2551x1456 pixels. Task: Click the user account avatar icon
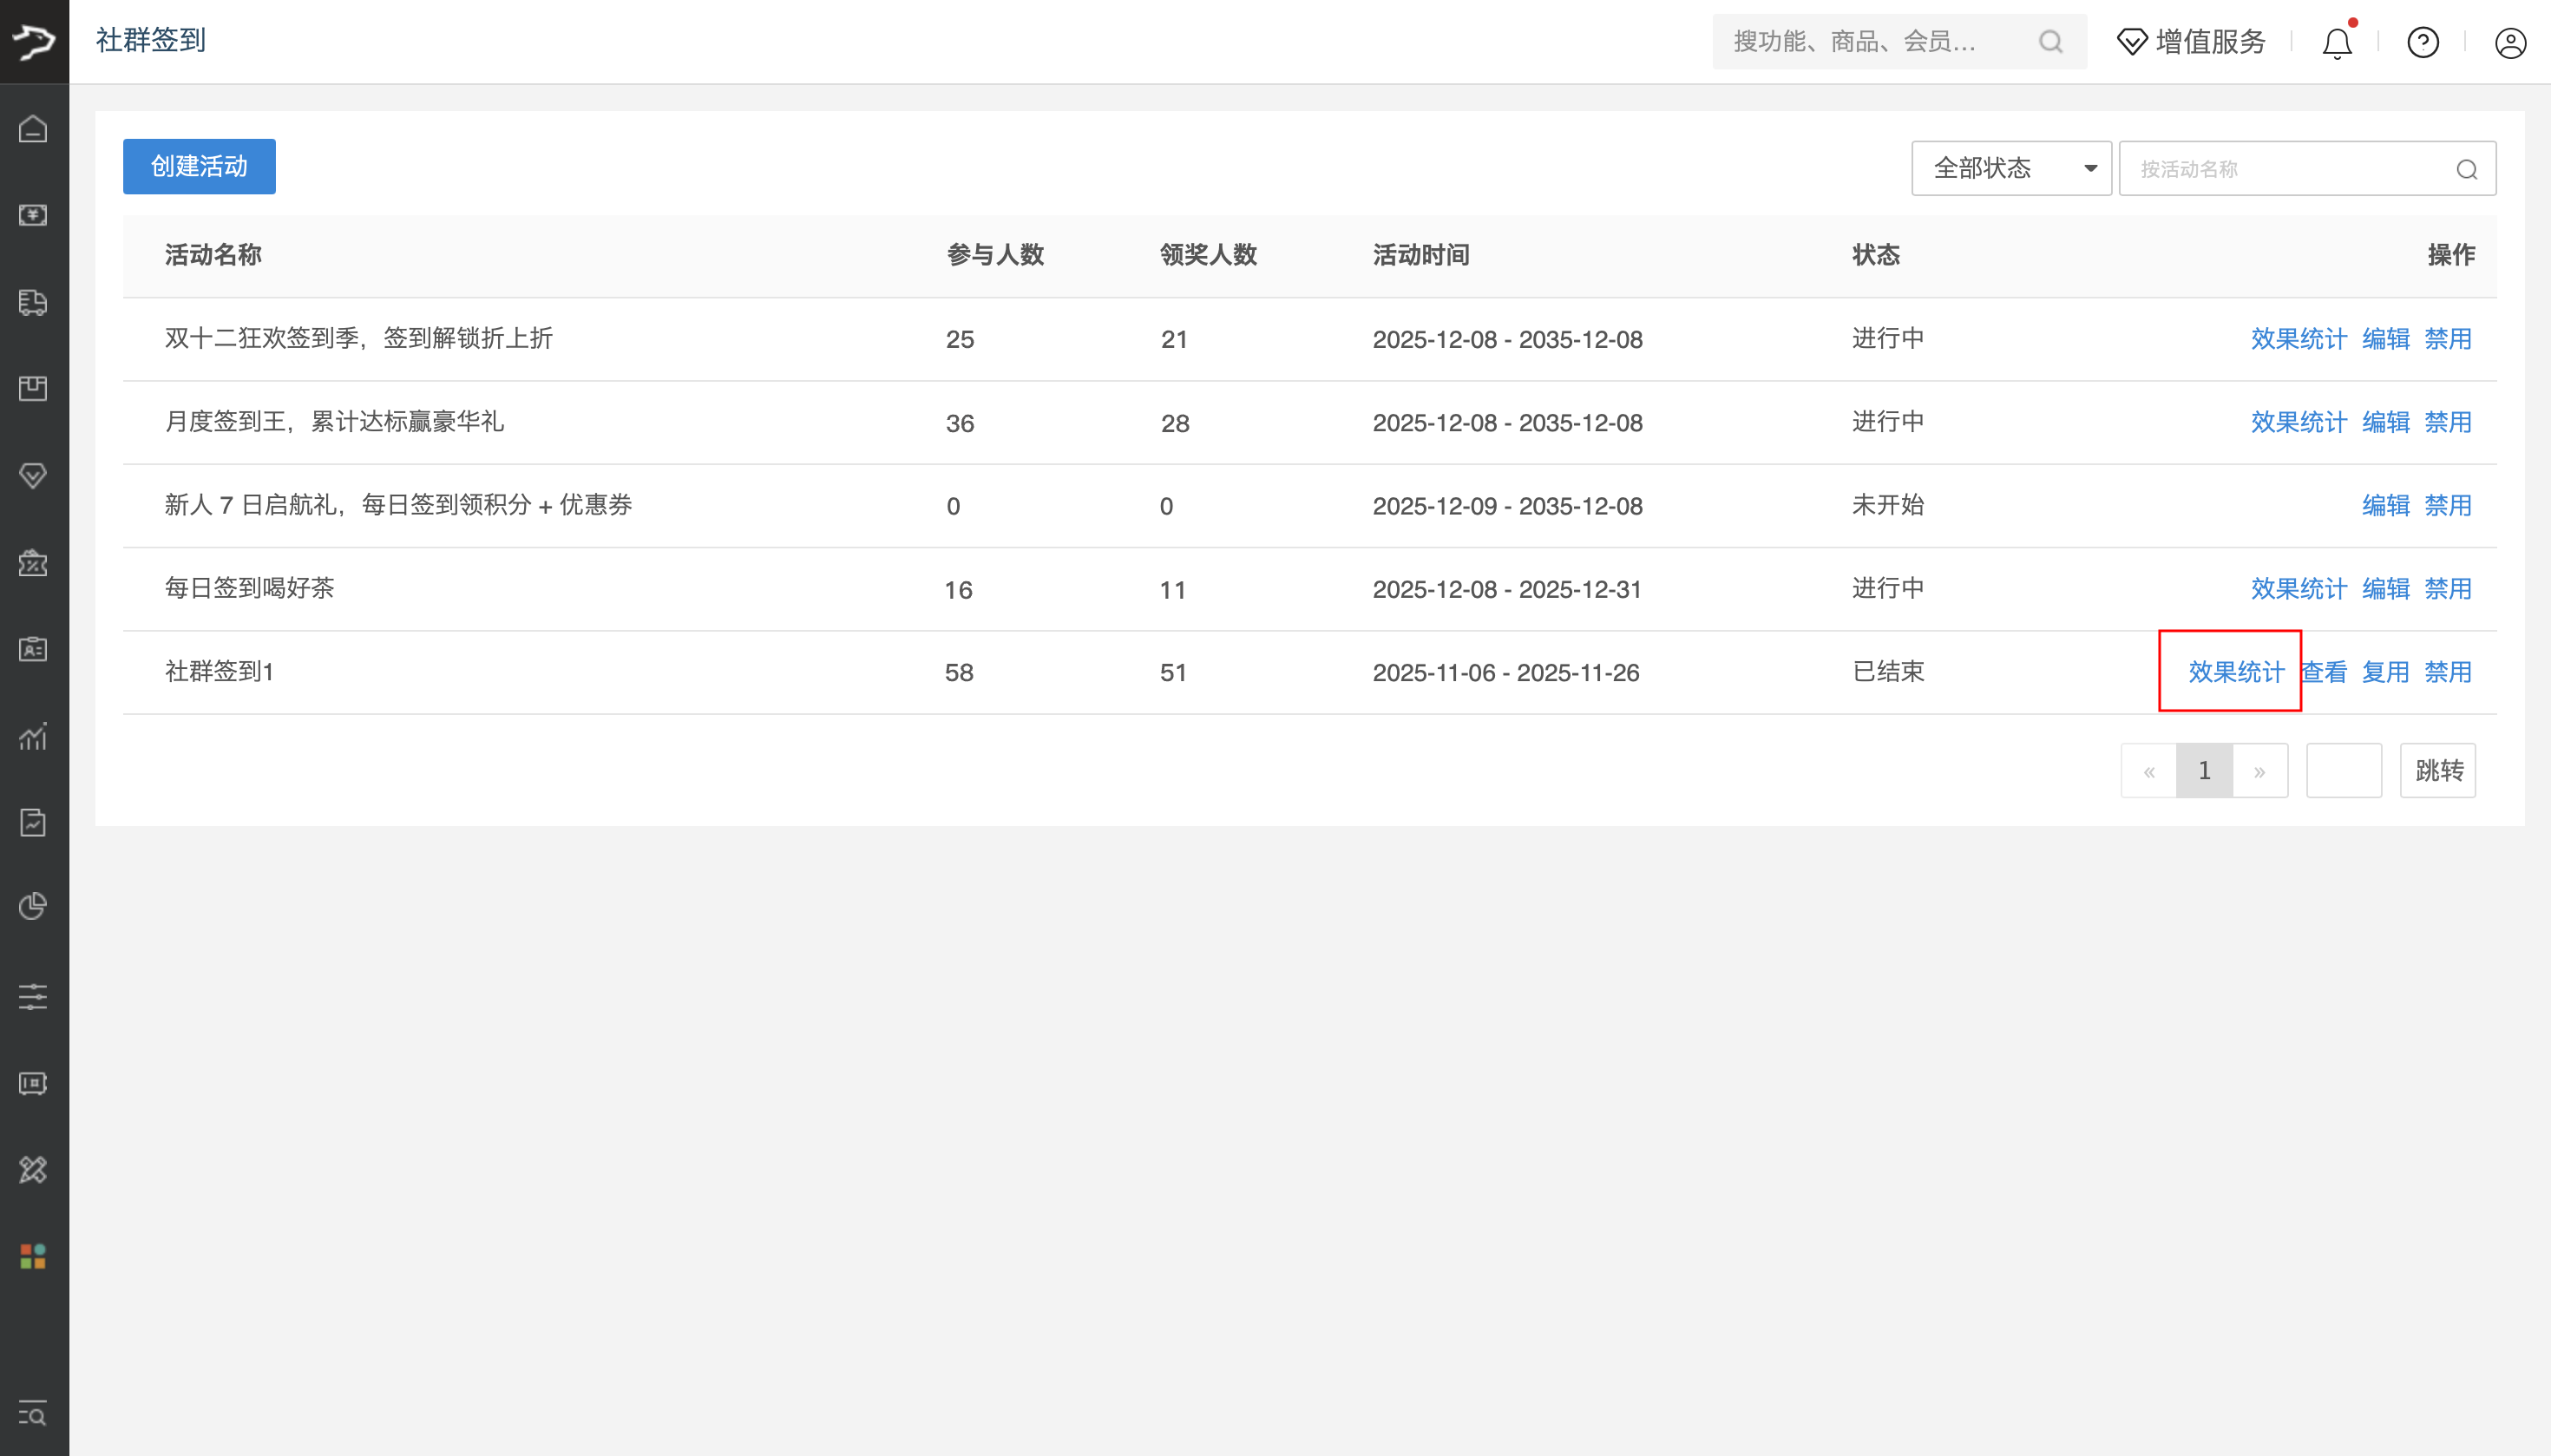coord(2510,43)
